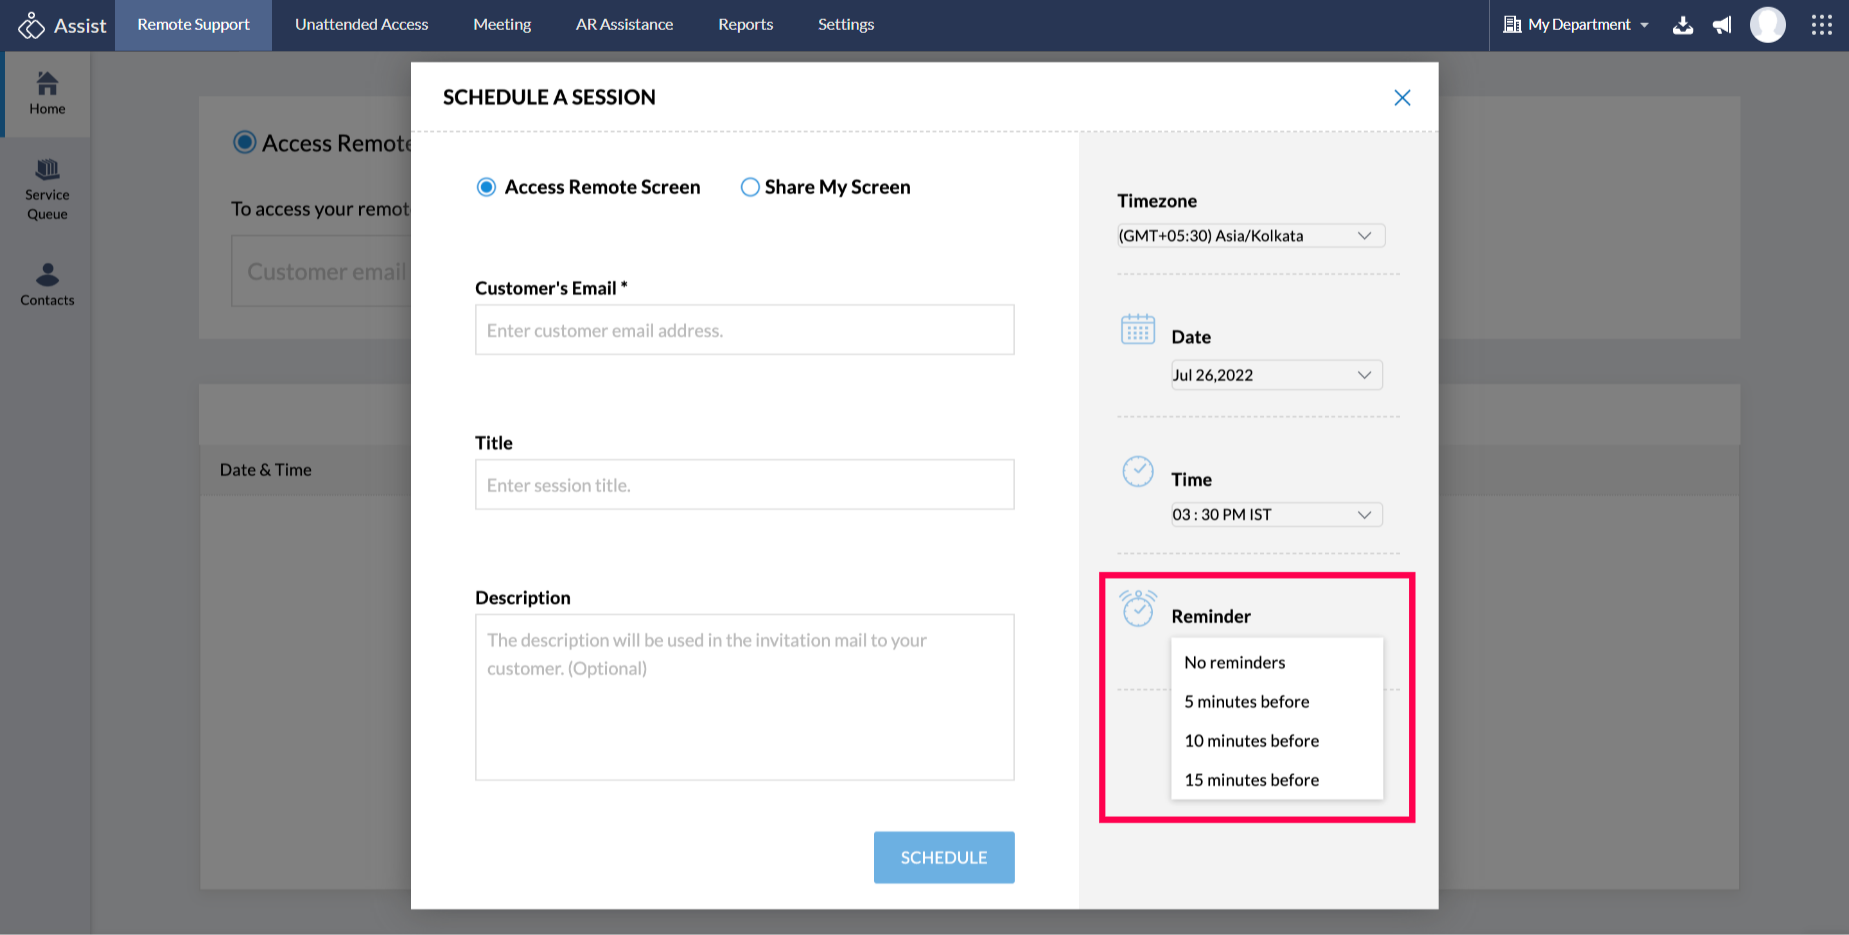Switch to the Unattended Access tab

[361, 25]
